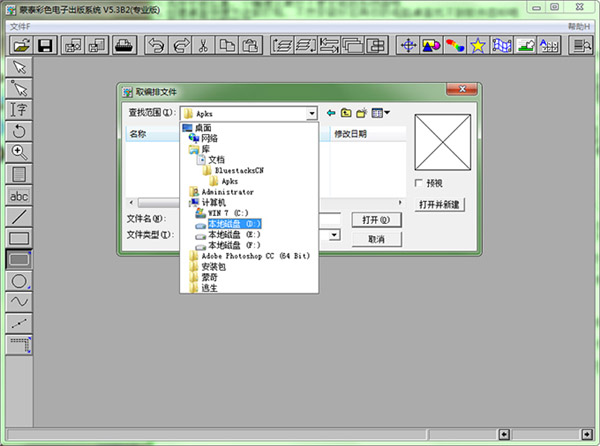Click the 取消 cancel button
Screen dimensions: 600x446
(376, 239)
